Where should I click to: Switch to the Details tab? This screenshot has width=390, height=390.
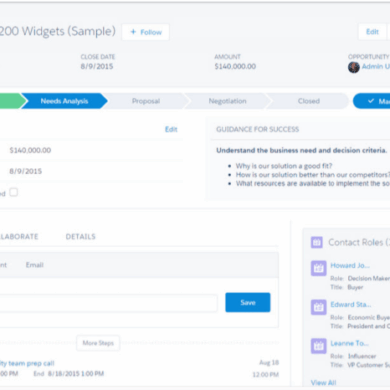coord(80,237)
